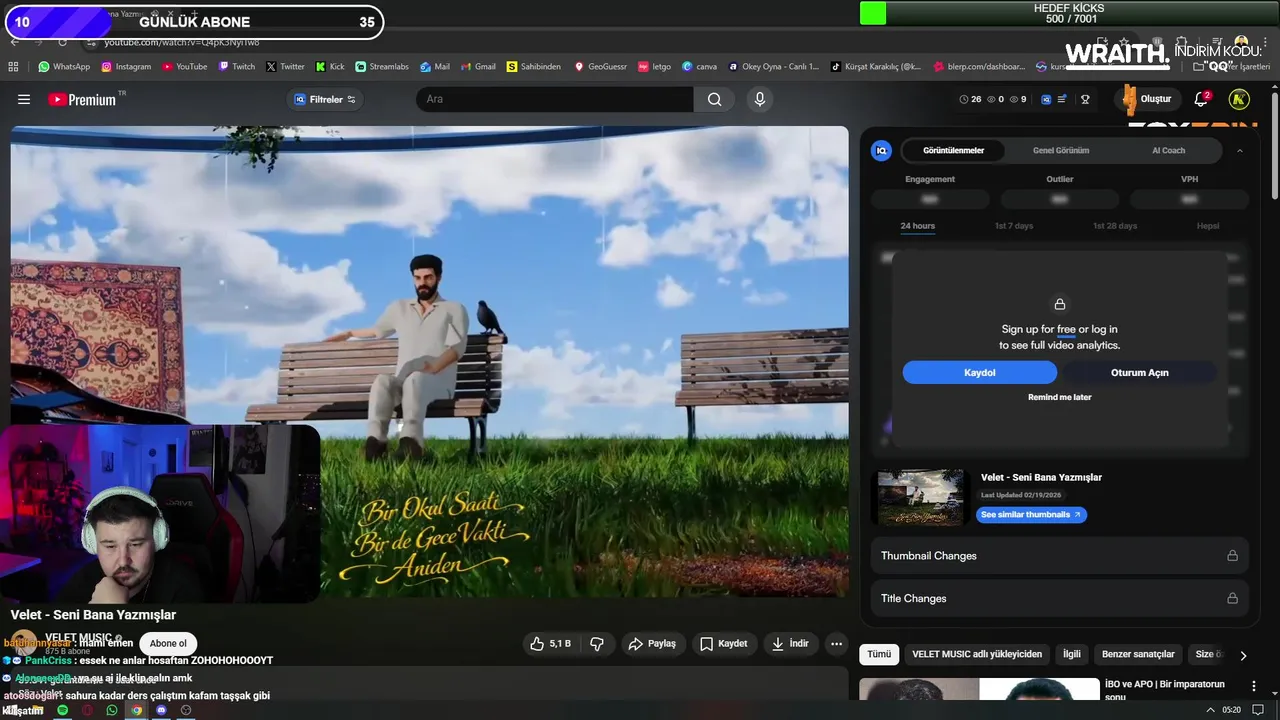
Task: Open WhatsApp from the taskbar
Action: click(111, 710)
